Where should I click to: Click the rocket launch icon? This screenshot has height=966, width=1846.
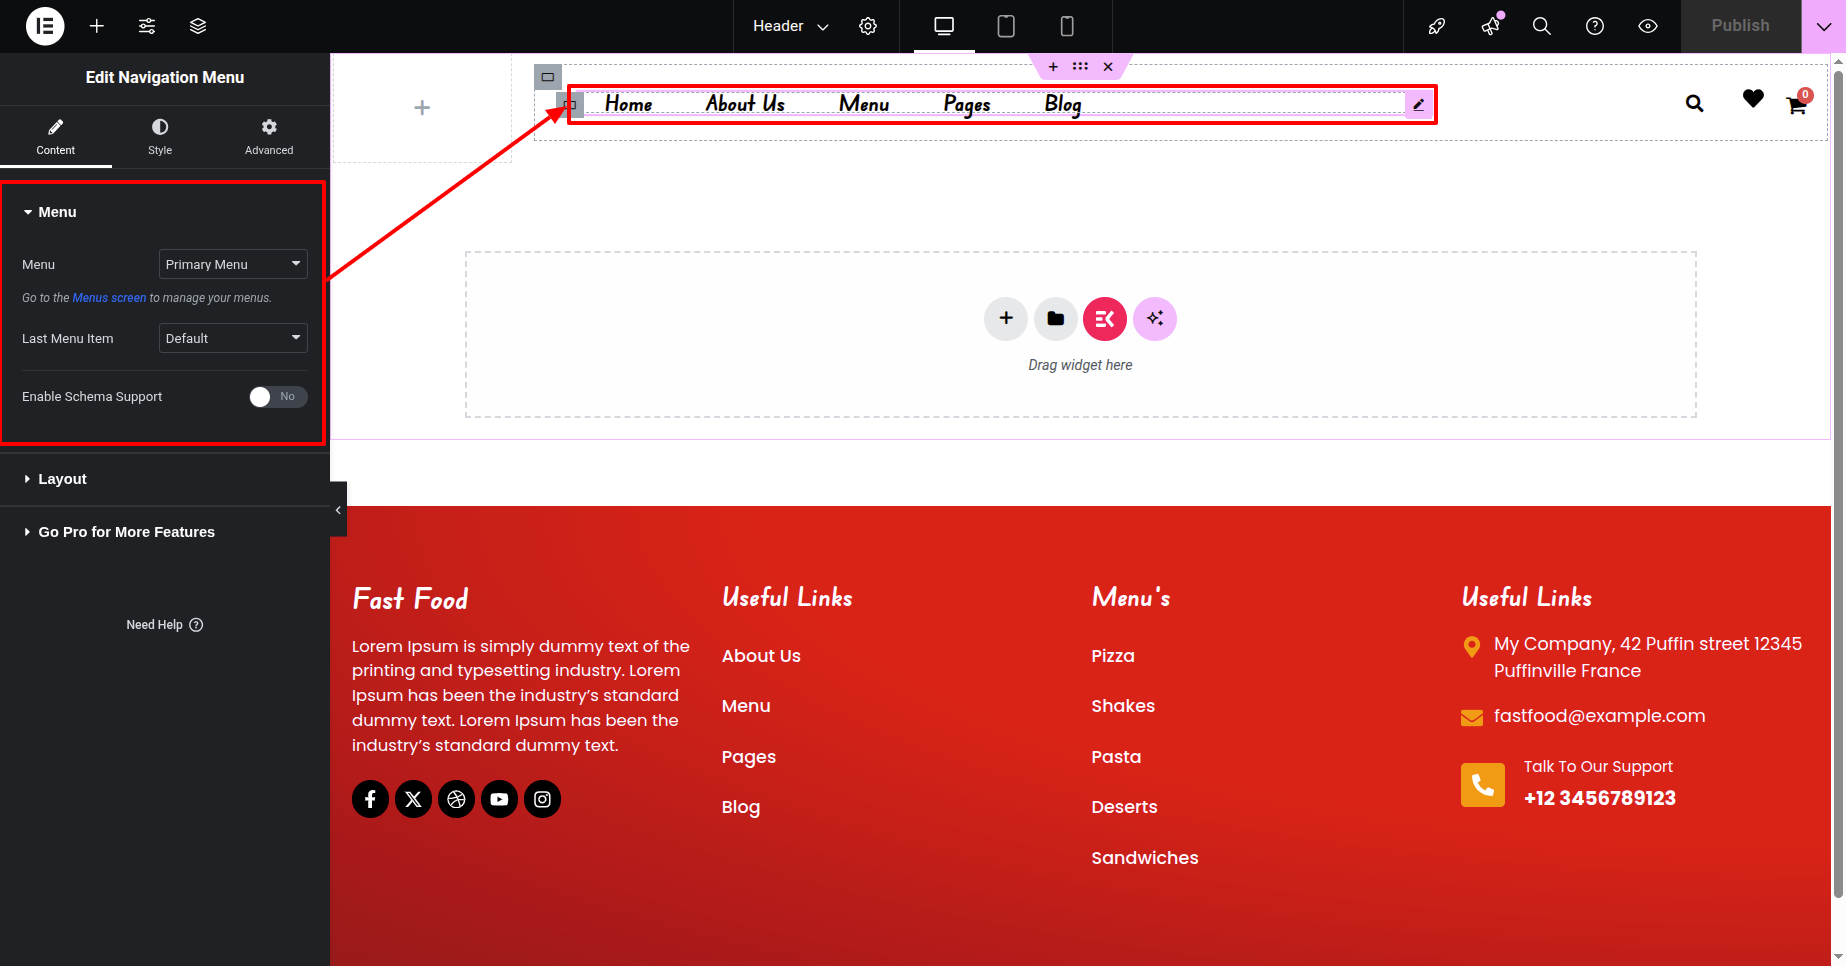[1437, 26]
